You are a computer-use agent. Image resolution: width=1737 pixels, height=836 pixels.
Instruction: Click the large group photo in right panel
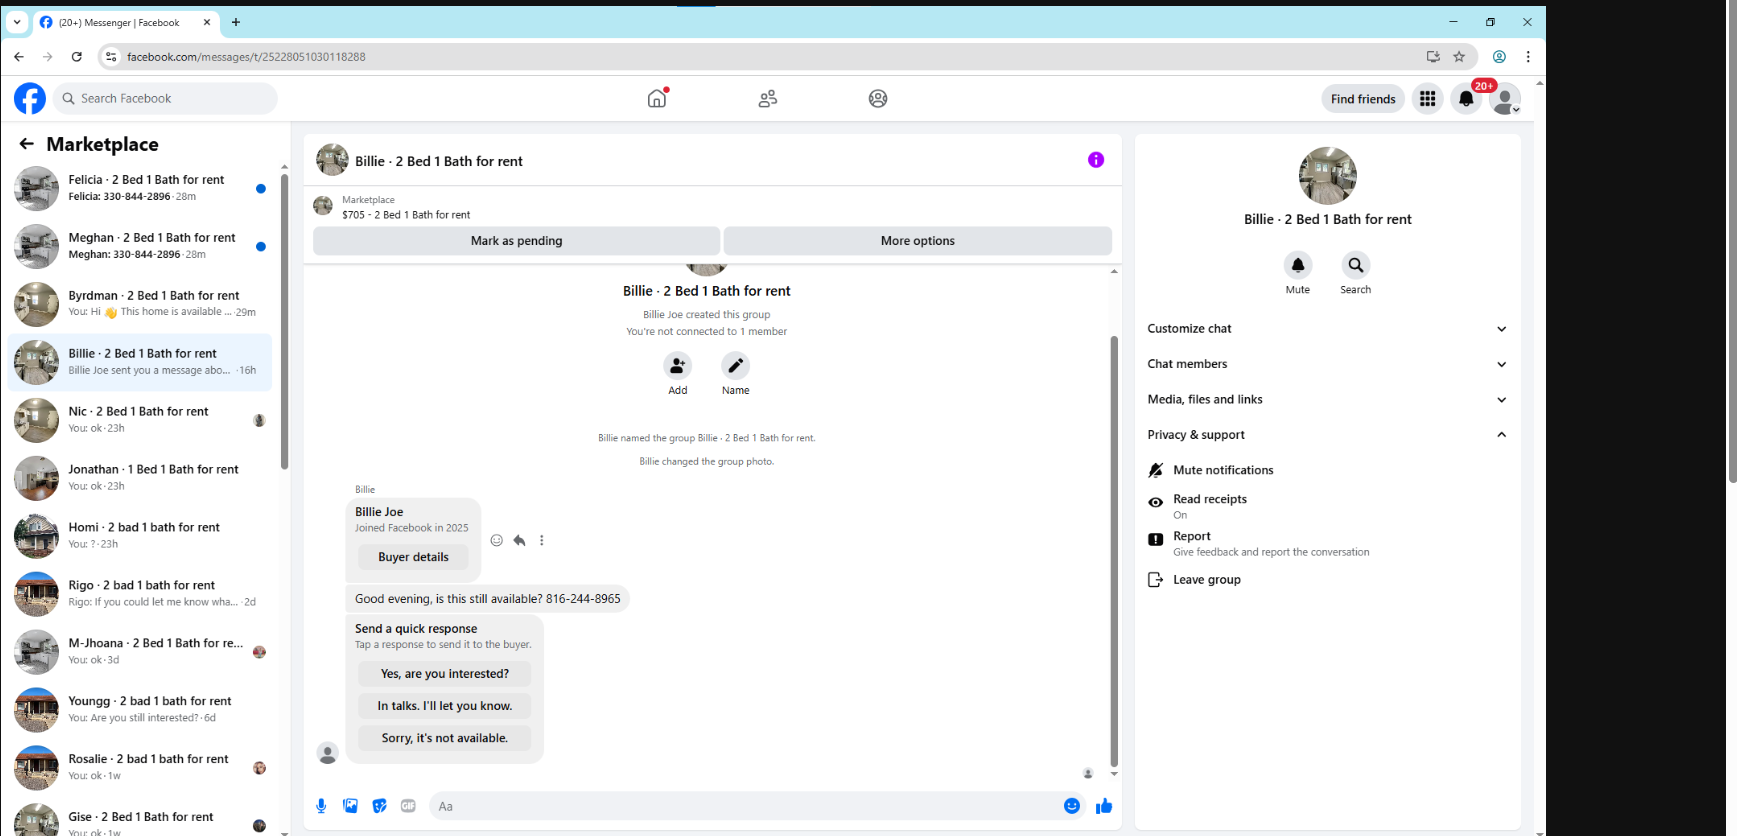click(1327, 176)
